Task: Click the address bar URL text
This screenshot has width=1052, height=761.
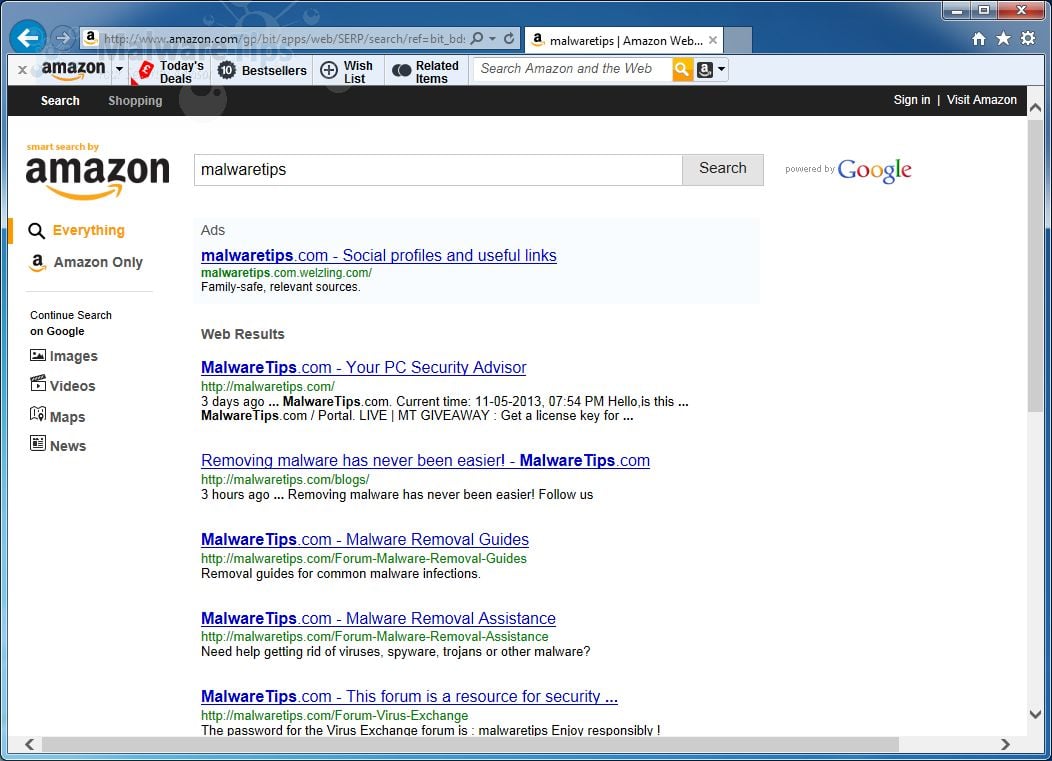Action: [x=284, y=39]
